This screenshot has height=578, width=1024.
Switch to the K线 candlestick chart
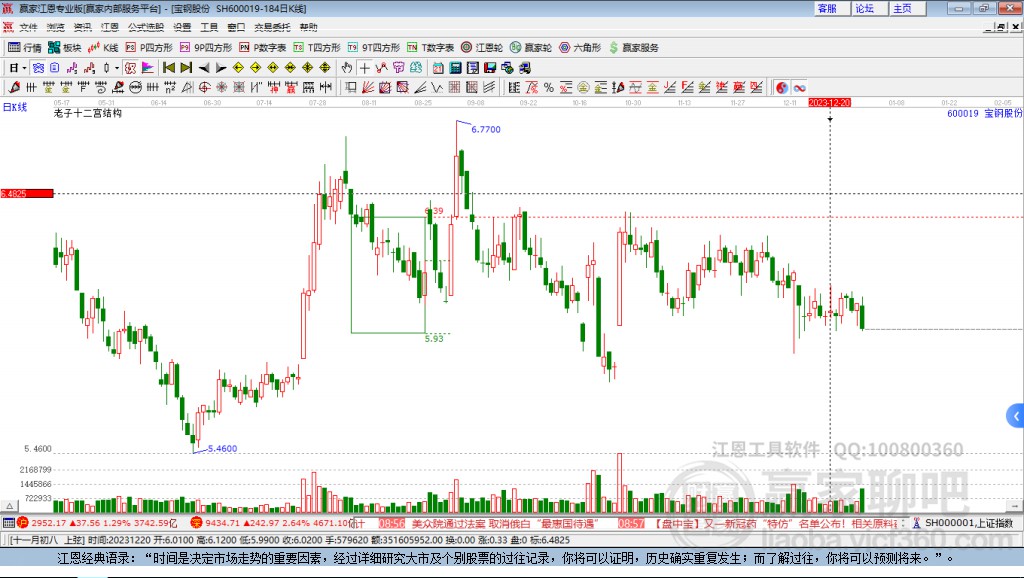tap(103, 47)
